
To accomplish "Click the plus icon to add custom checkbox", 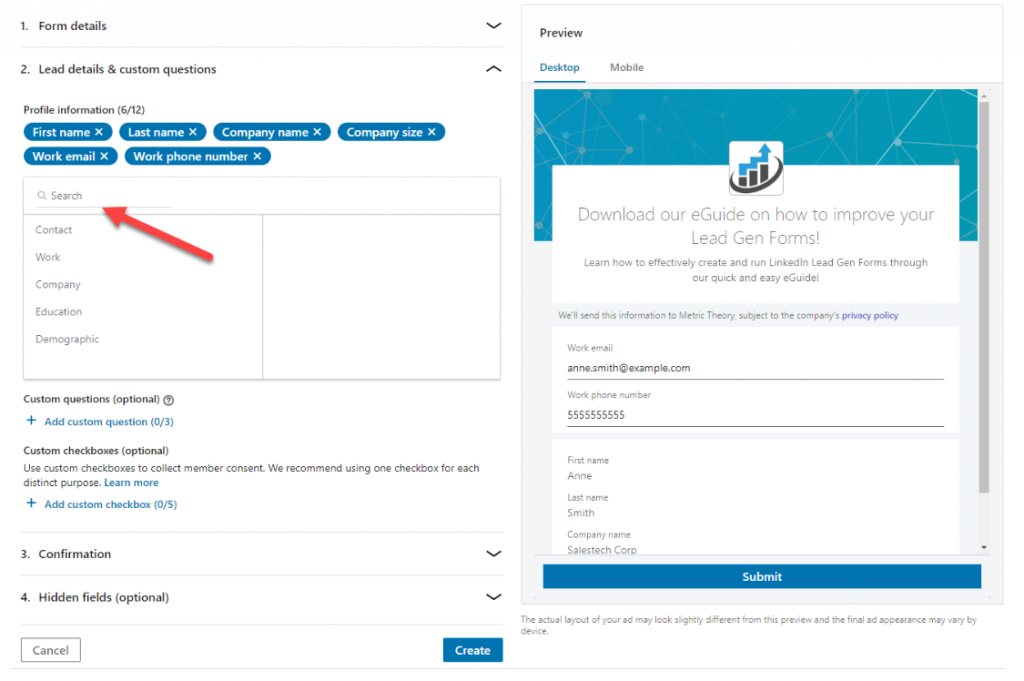I will point(31,504).
